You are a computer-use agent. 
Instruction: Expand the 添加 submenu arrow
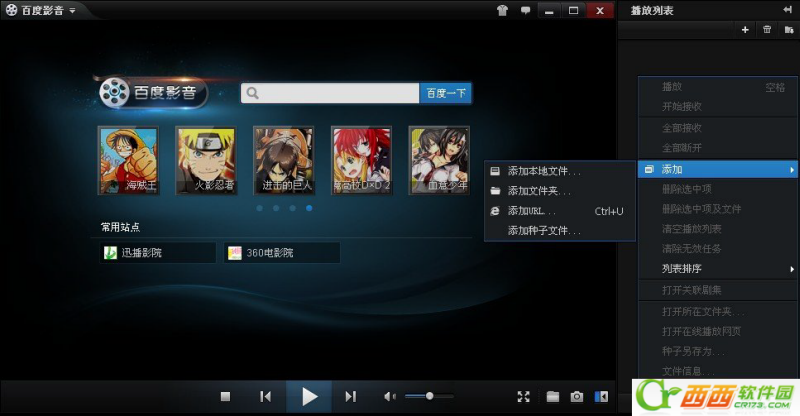click(792, 169)
